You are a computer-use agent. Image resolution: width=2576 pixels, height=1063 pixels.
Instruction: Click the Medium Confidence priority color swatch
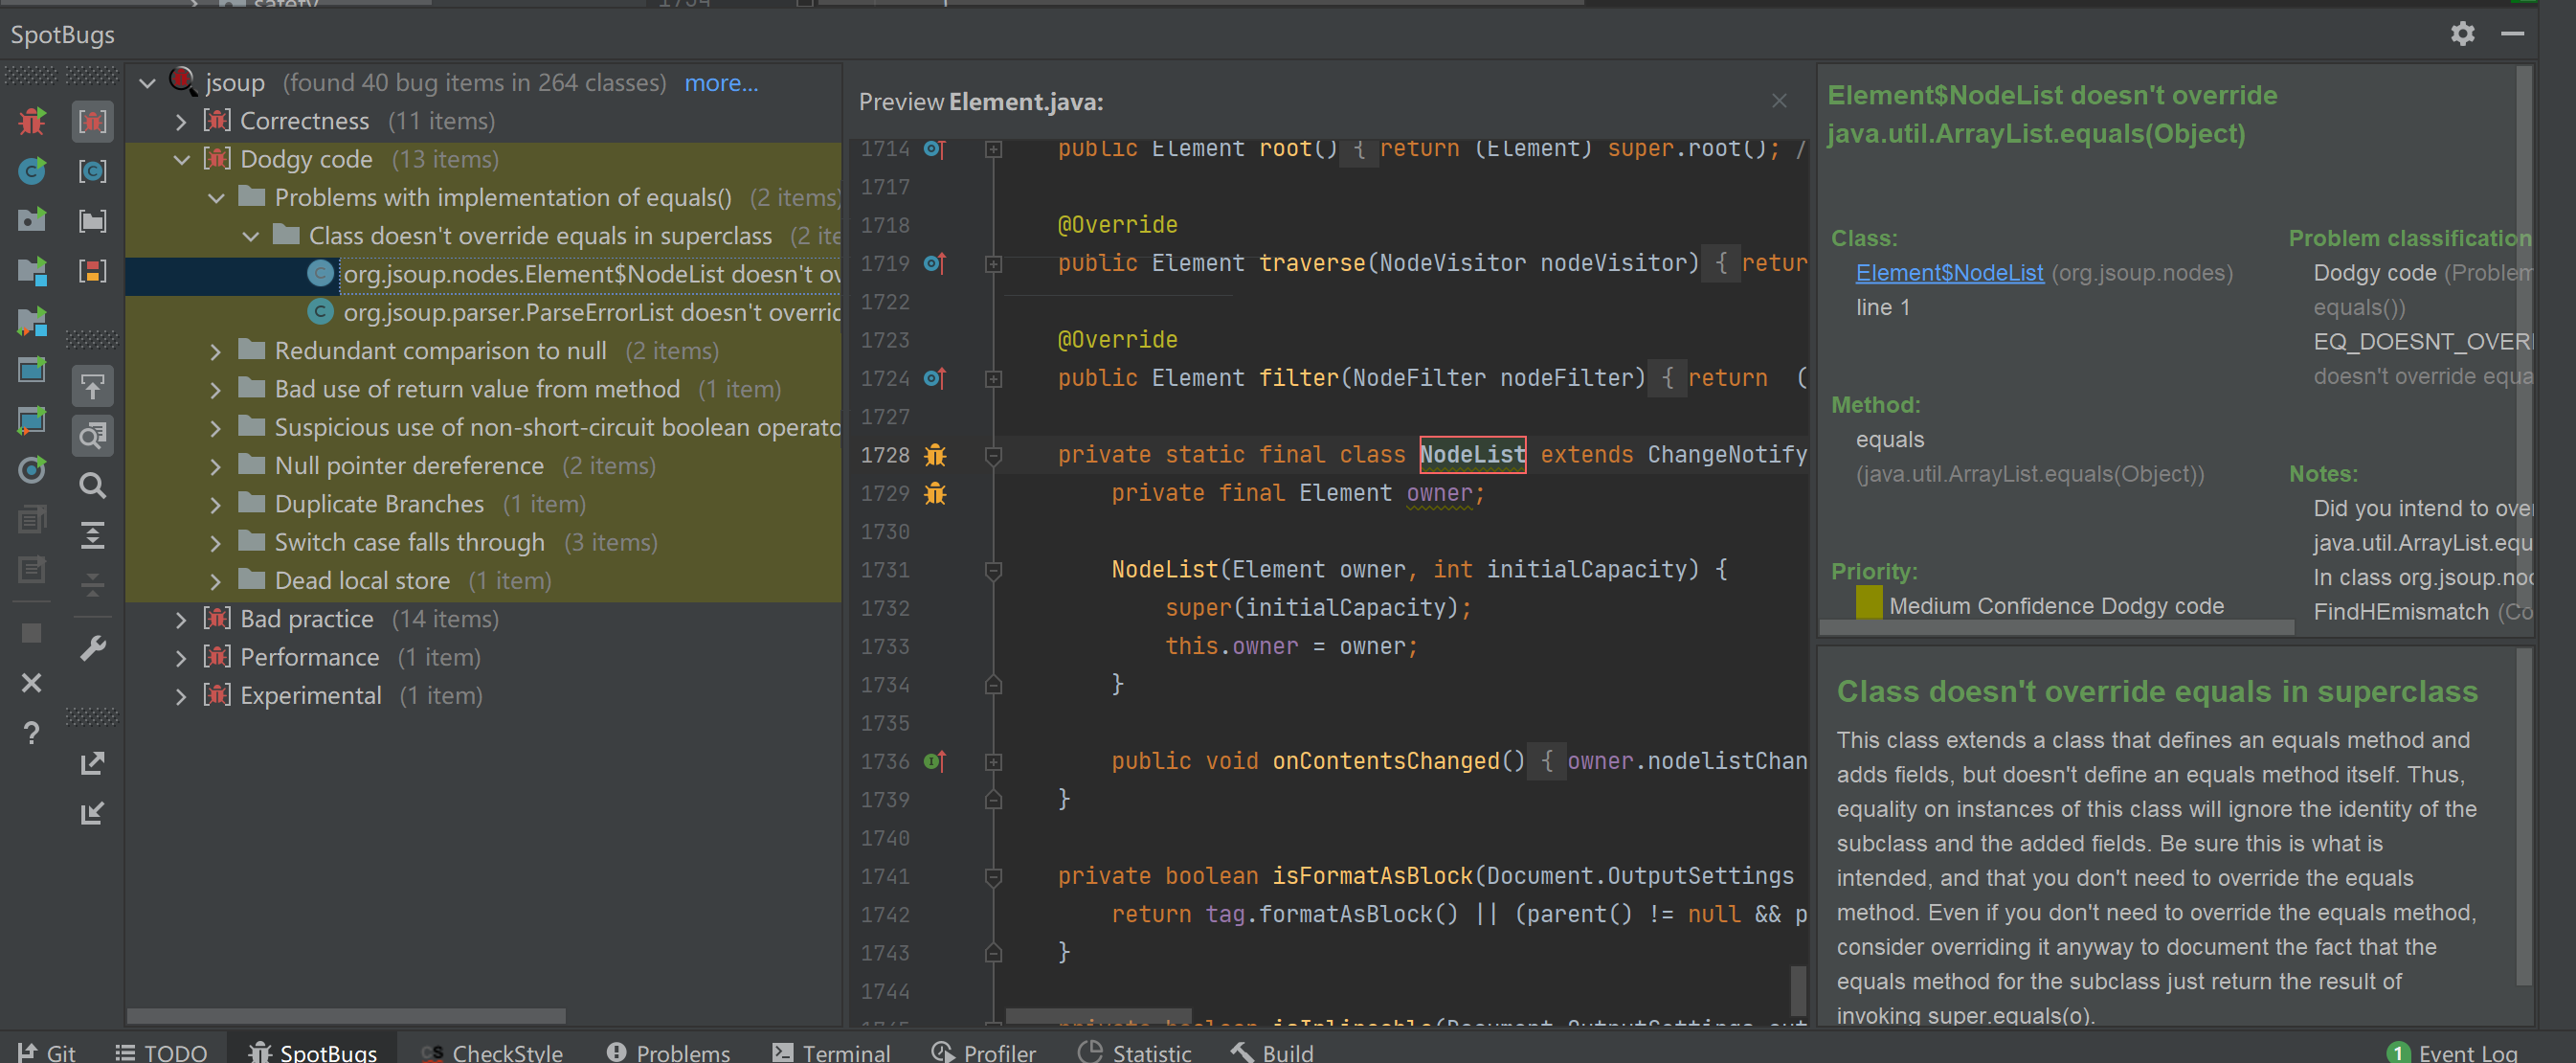coord(1868,602)
